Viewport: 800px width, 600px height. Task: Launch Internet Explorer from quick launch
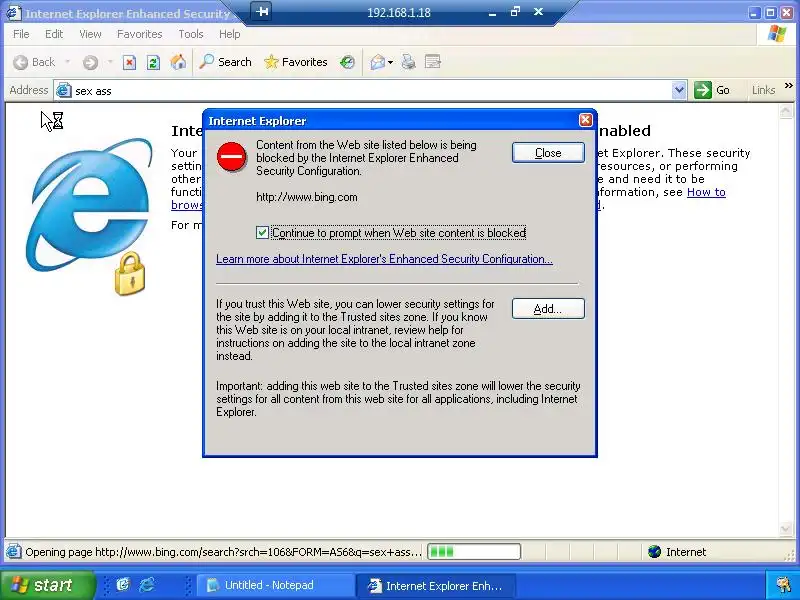coord(147,585)
